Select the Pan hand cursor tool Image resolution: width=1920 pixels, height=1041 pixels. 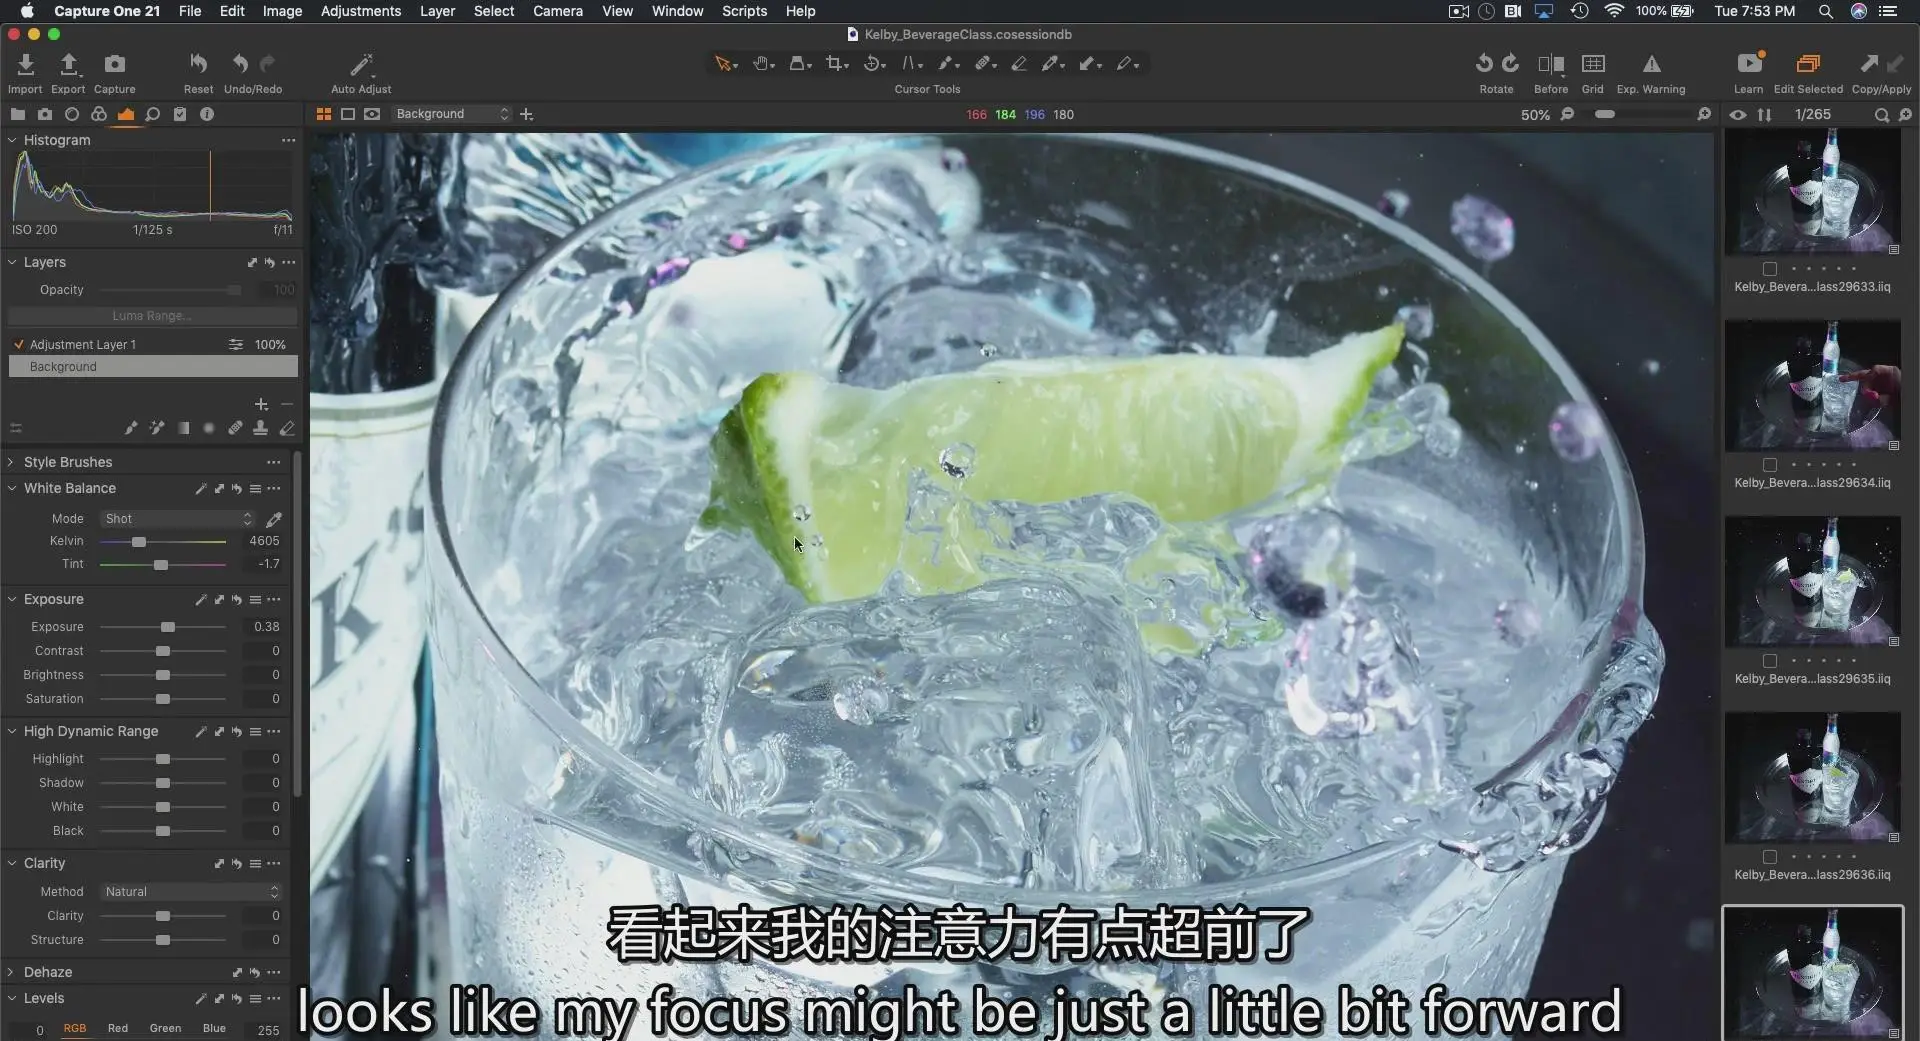(x=763, y=64)
